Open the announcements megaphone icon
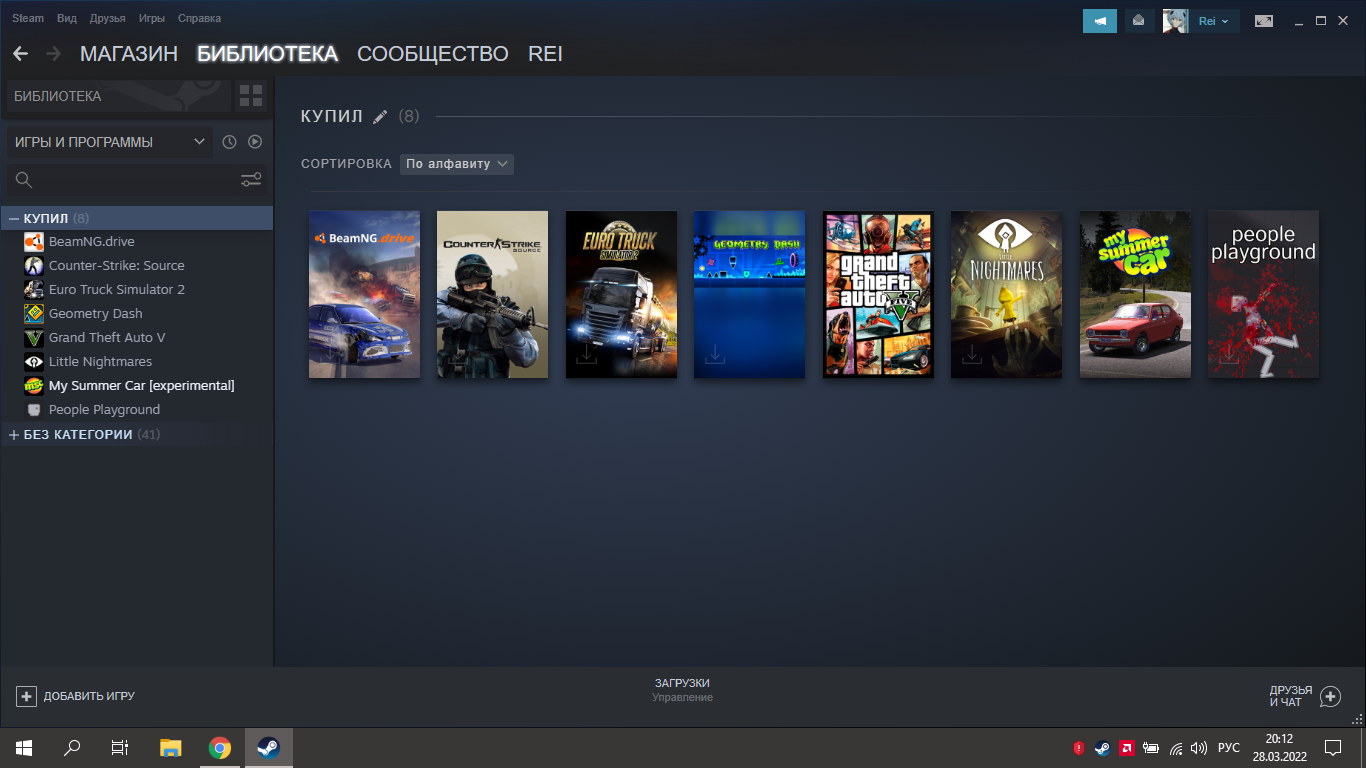Screen dimensions: 1366x768 click(1100, 21)
